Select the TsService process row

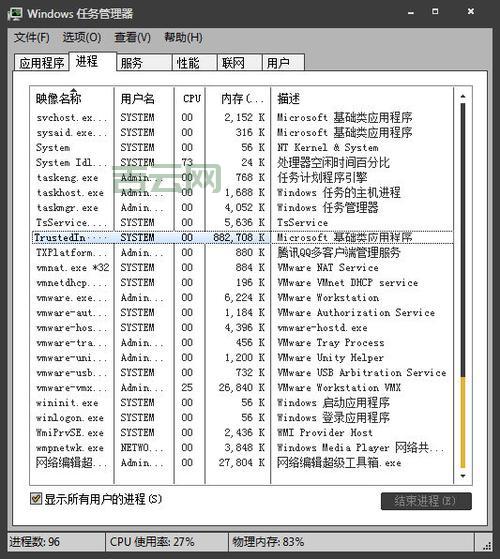tap(242, 222)
